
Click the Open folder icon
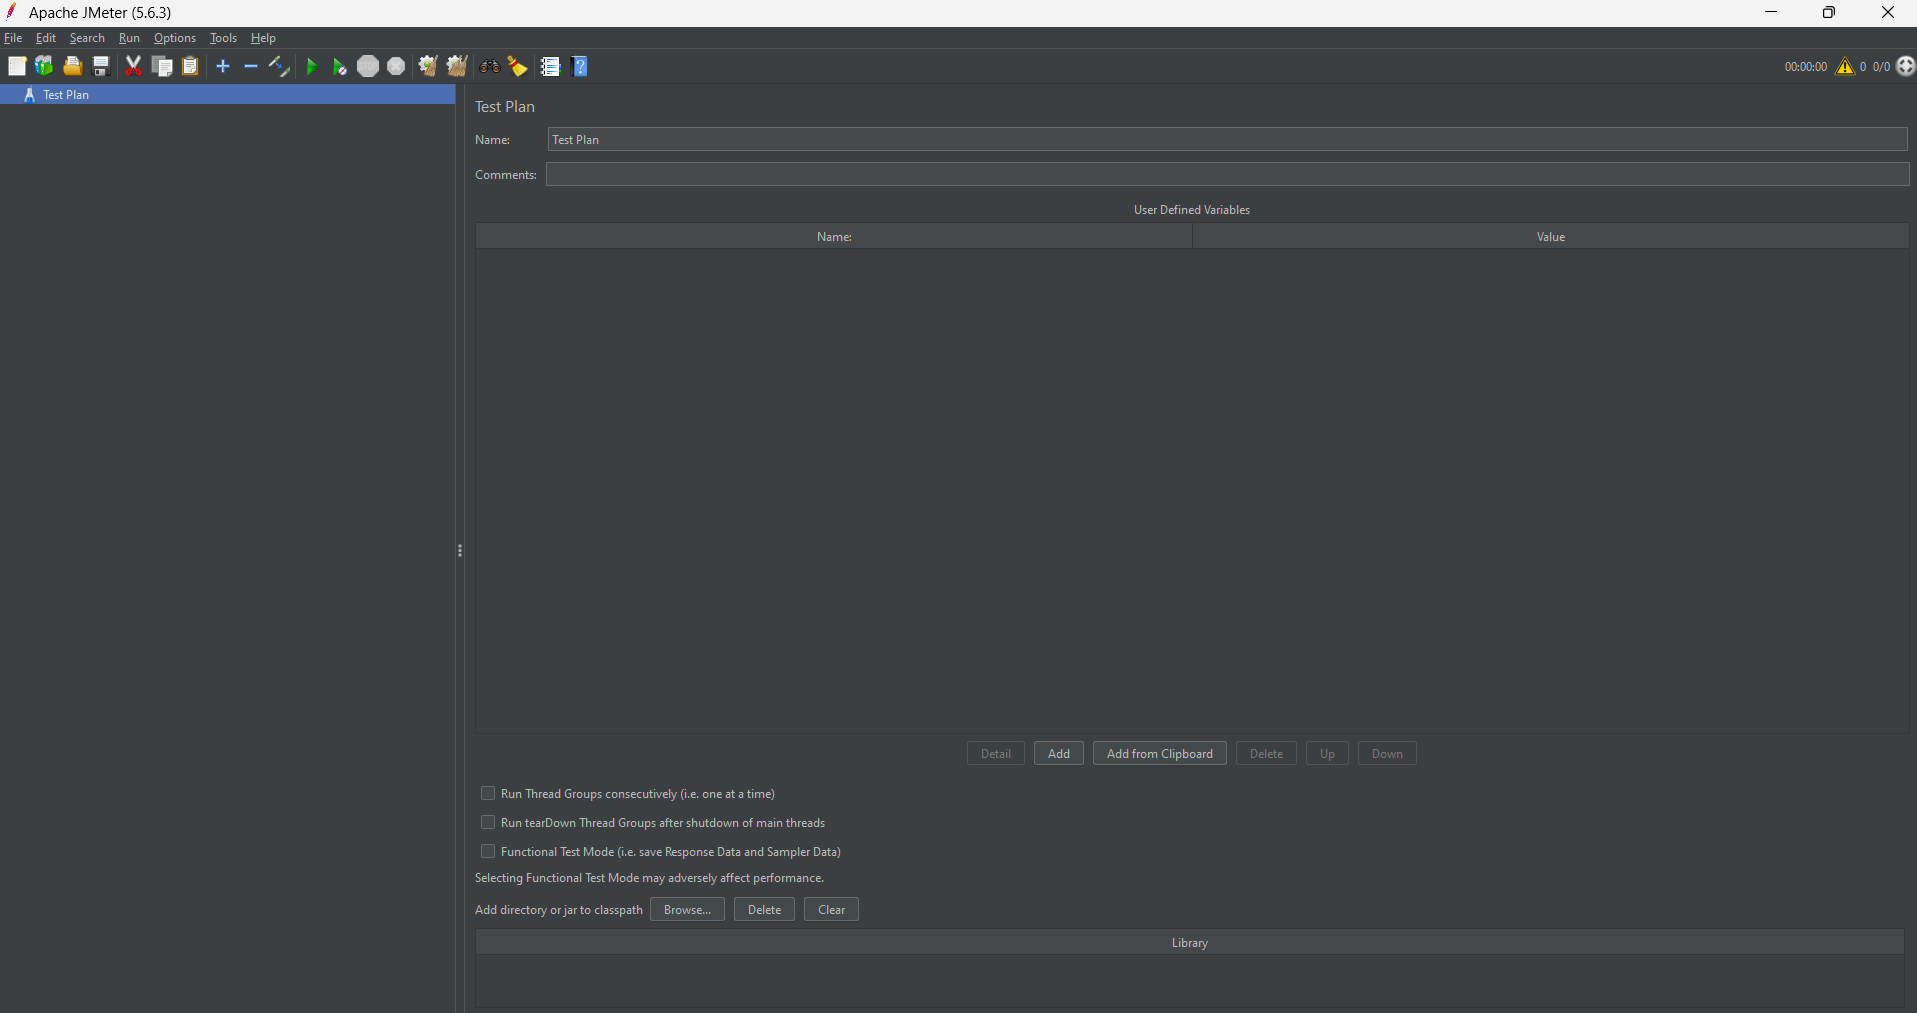[x=72, y=66]
